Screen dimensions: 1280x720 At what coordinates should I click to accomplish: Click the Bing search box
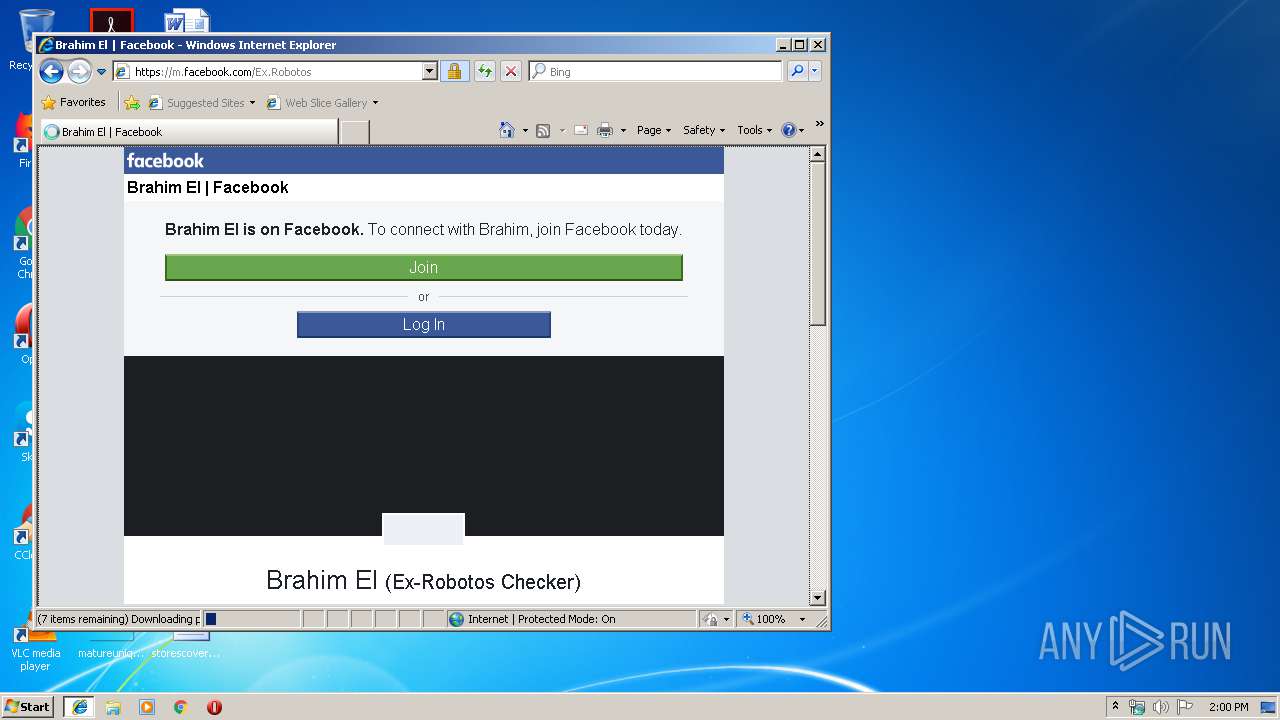point(656,72)
